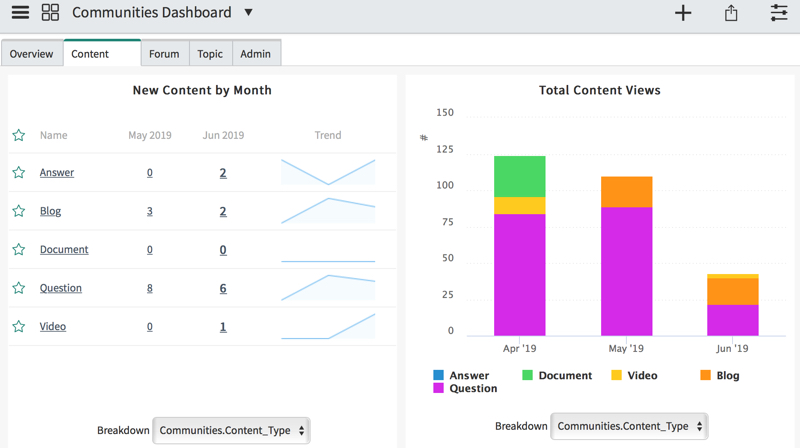
Task: Click the Trend column header
Action: click(328, 135)
